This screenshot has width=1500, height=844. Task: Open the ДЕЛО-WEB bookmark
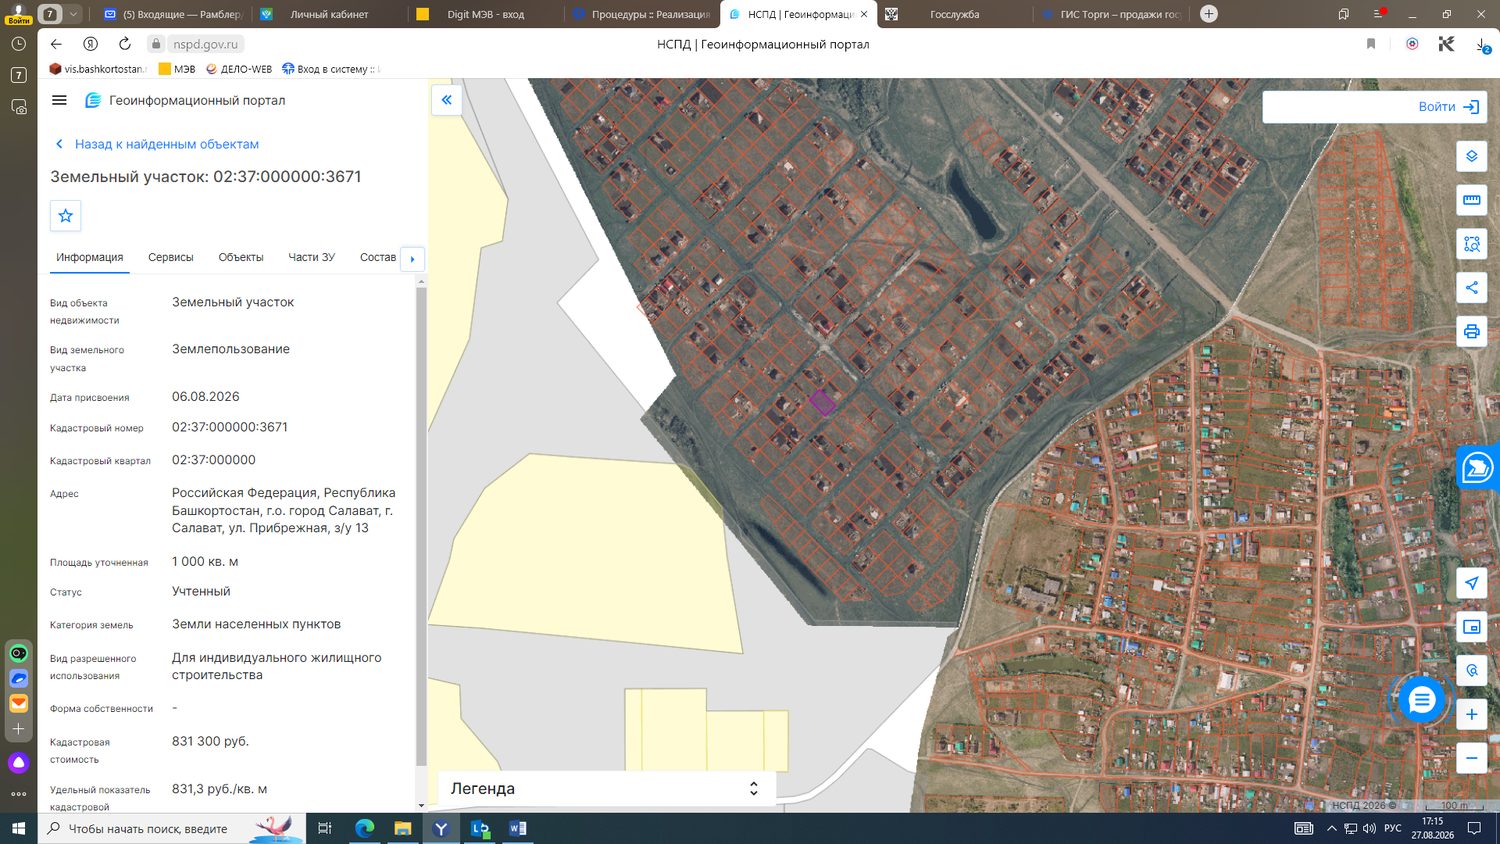[239, 69]
